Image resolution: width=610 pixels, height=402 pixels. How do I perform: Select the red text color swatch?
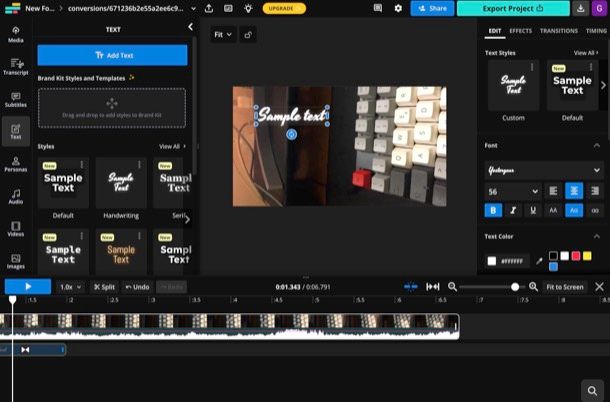click(576, 256)
